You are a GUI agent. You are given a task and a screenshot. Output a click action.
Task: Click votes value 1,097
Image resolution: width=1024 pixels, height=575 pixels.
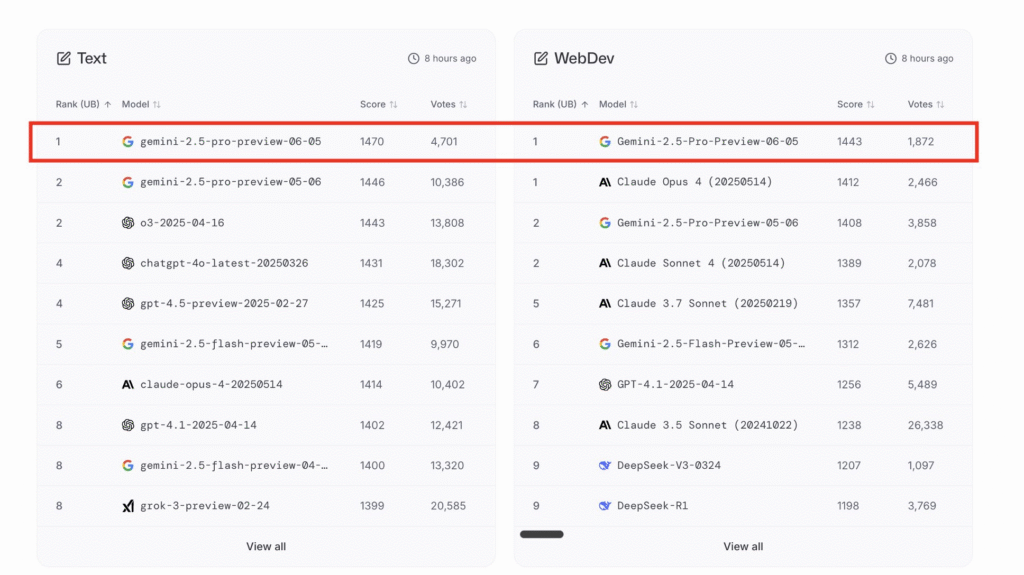[x=921, y=465]
